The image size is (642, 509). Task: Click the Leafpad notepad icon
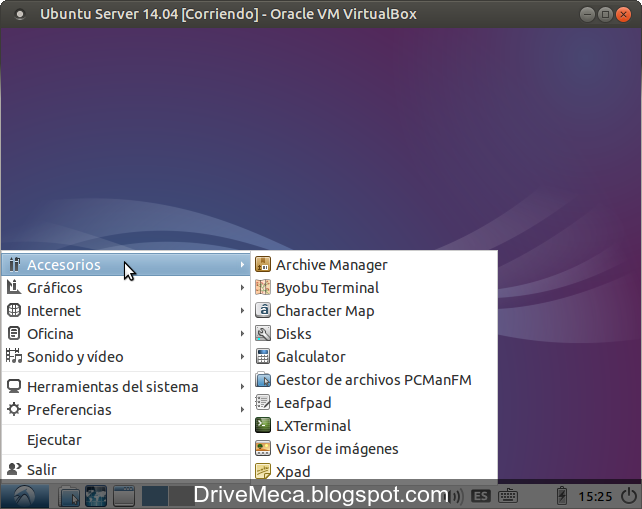pyautogui.click(x=263, y=403)
